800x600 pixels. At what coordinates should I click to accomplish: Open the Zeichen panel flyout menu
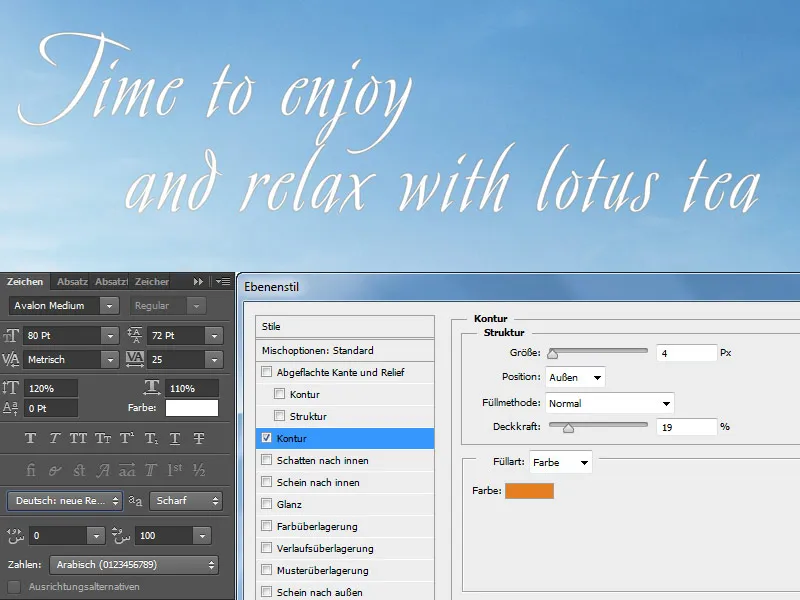(222, 282)
